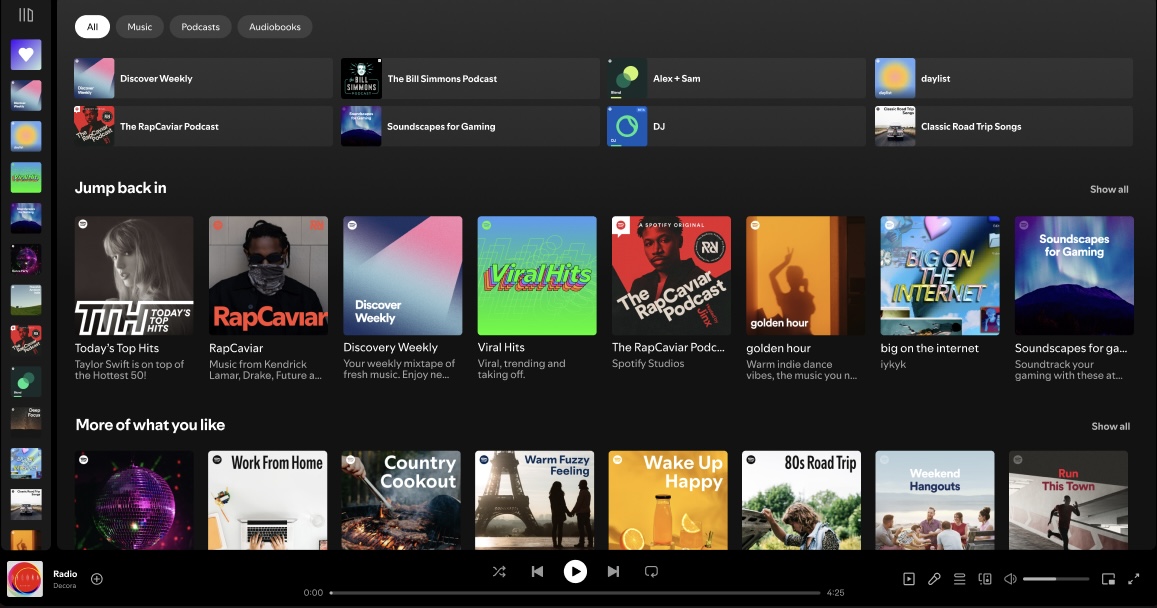Open the play queue
Image resolution: width=1157 pixels, height=608 pixels.
(x=959, y=579)
